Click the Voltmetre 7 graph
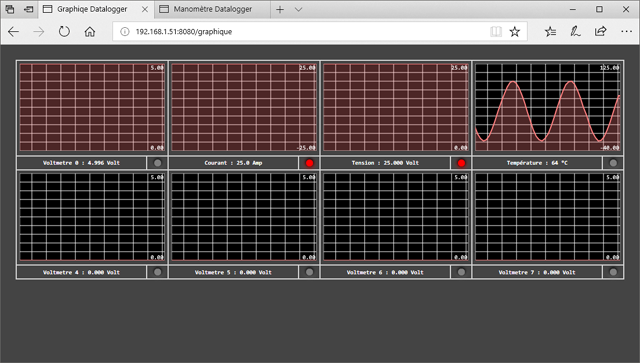Viewport: 640px width, 363px height. pyautogui.click(x=548, y=217)
